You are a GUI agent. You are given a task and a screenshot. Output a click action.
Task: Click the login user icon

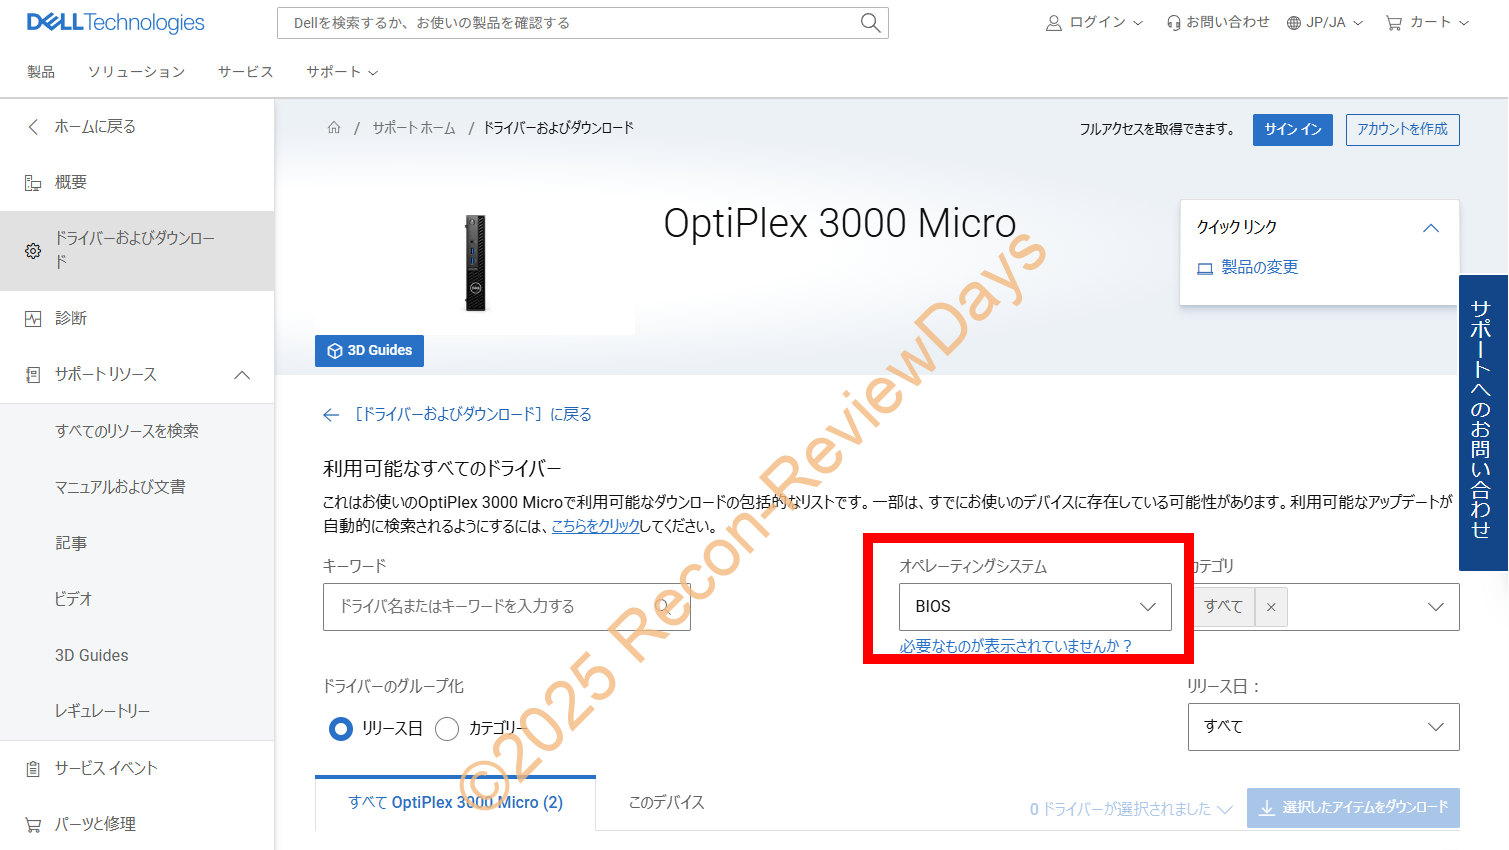1054,23
